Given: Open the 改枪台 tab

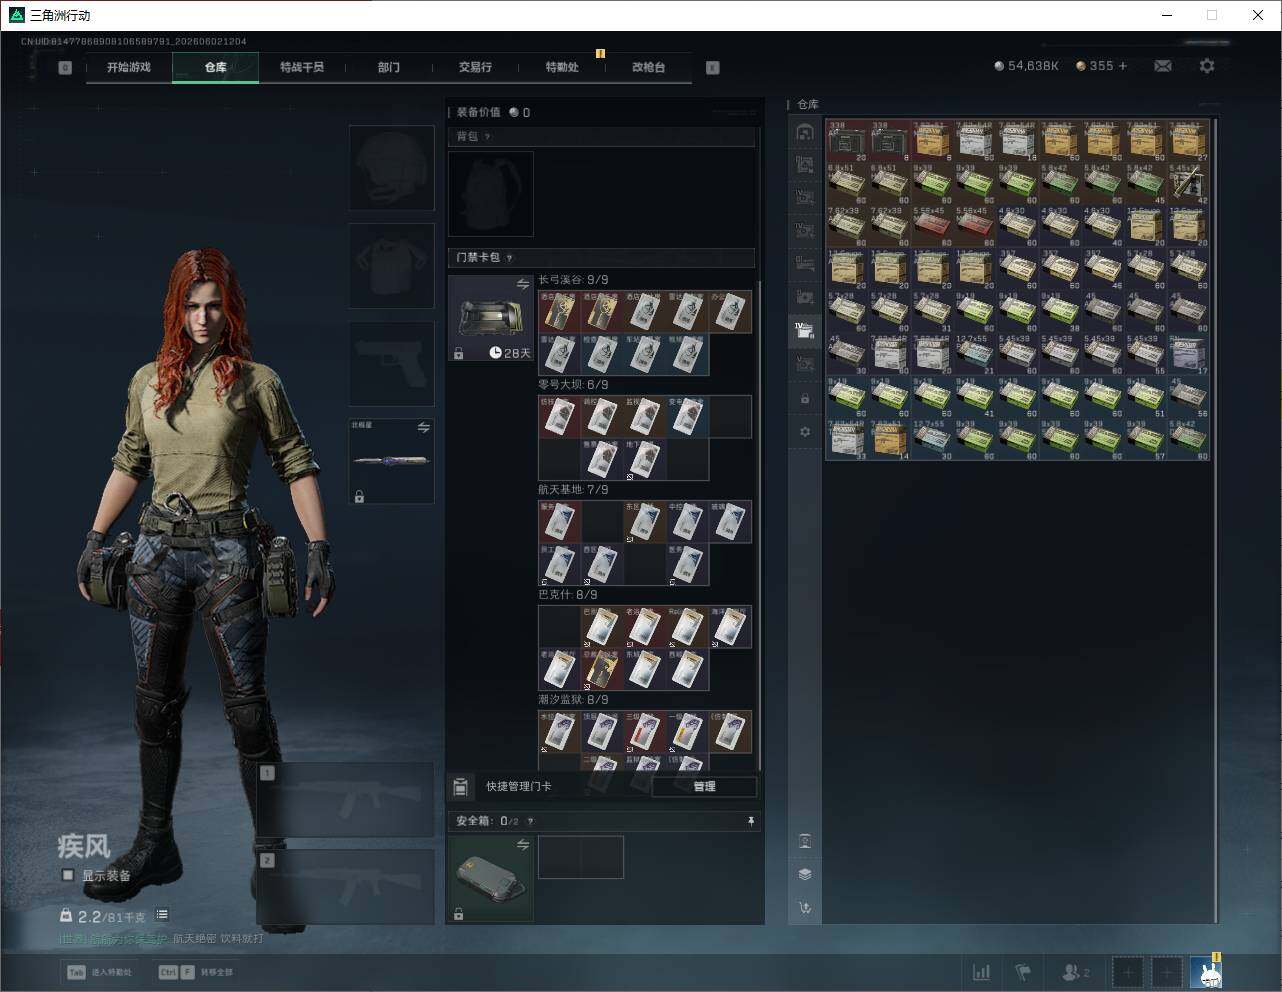Looking at the screenshot, I should pos(648,67).
